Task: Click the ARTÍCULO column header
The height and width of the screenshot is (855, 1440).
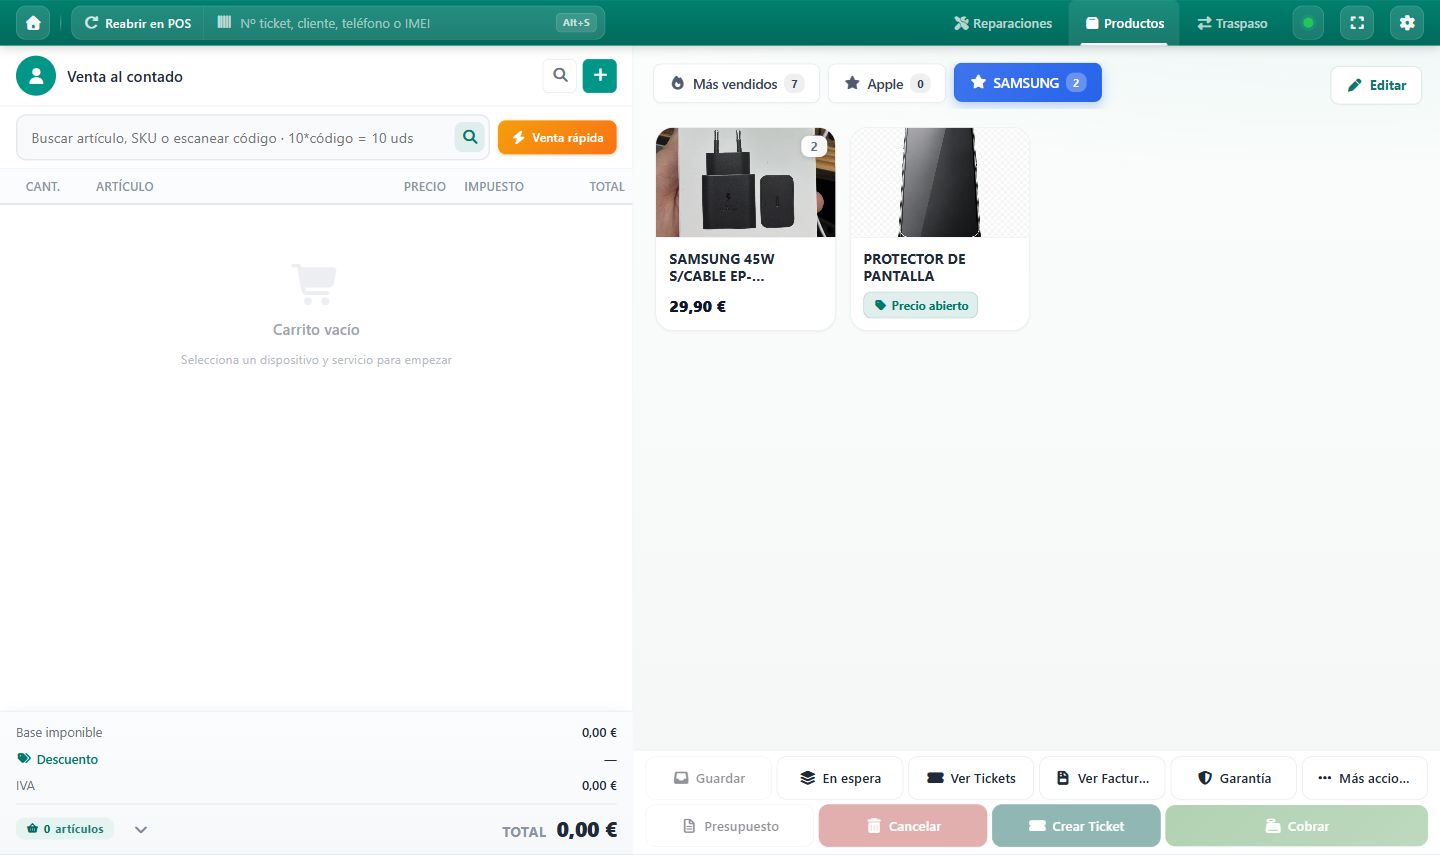Action: (125, 187)
